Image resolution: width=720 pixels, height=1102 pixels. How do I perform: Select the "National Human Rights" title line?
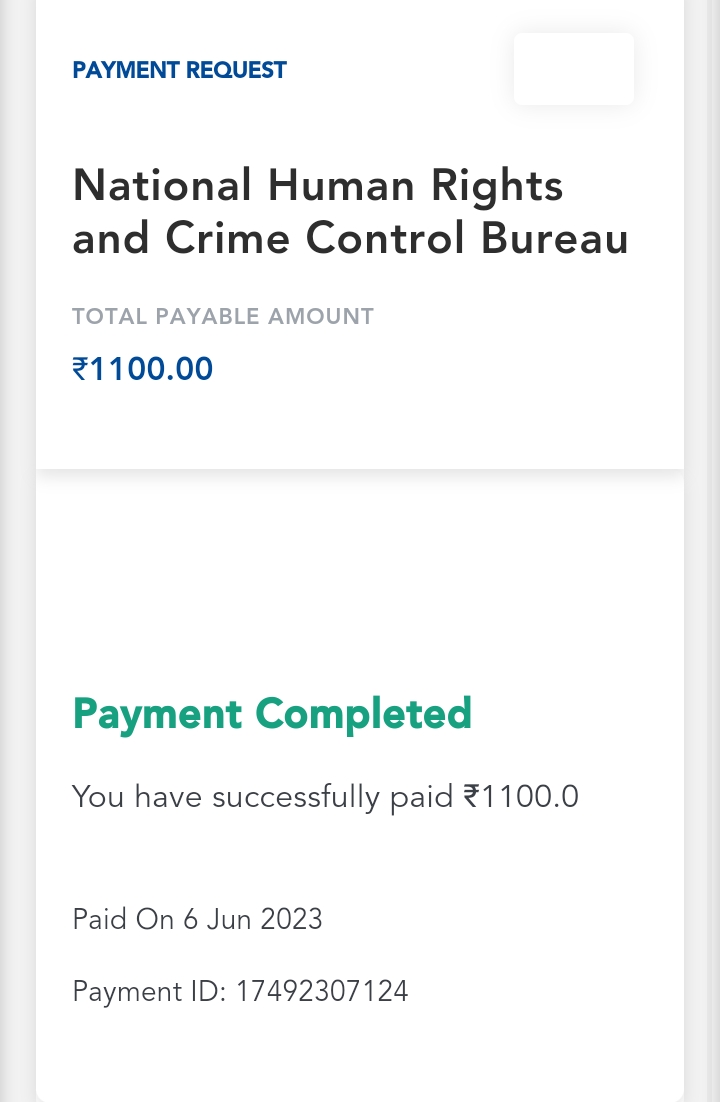click(318, 185)
